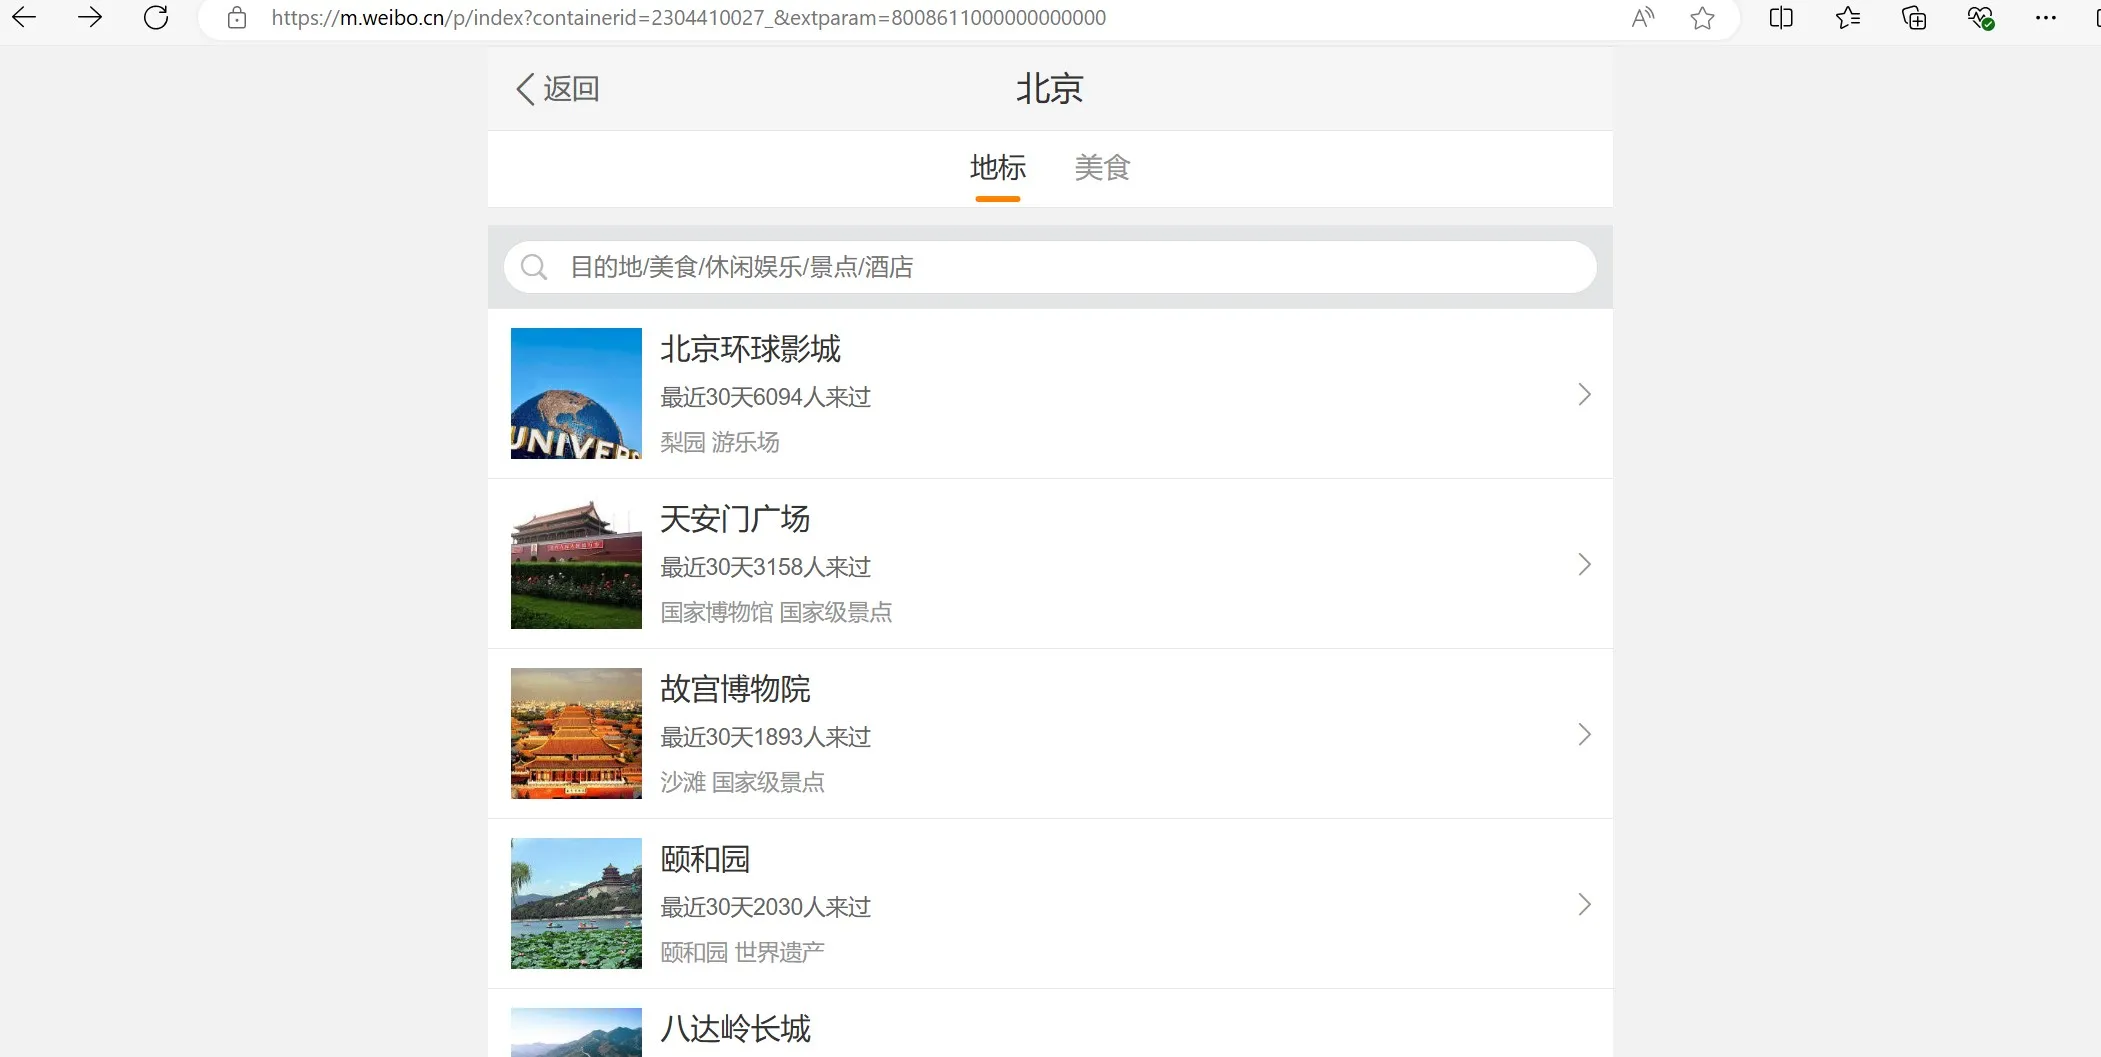This screenshot has width=2101, height=1057.
Task: Toggle split screen icon in toolbar
Action: 1780,18
